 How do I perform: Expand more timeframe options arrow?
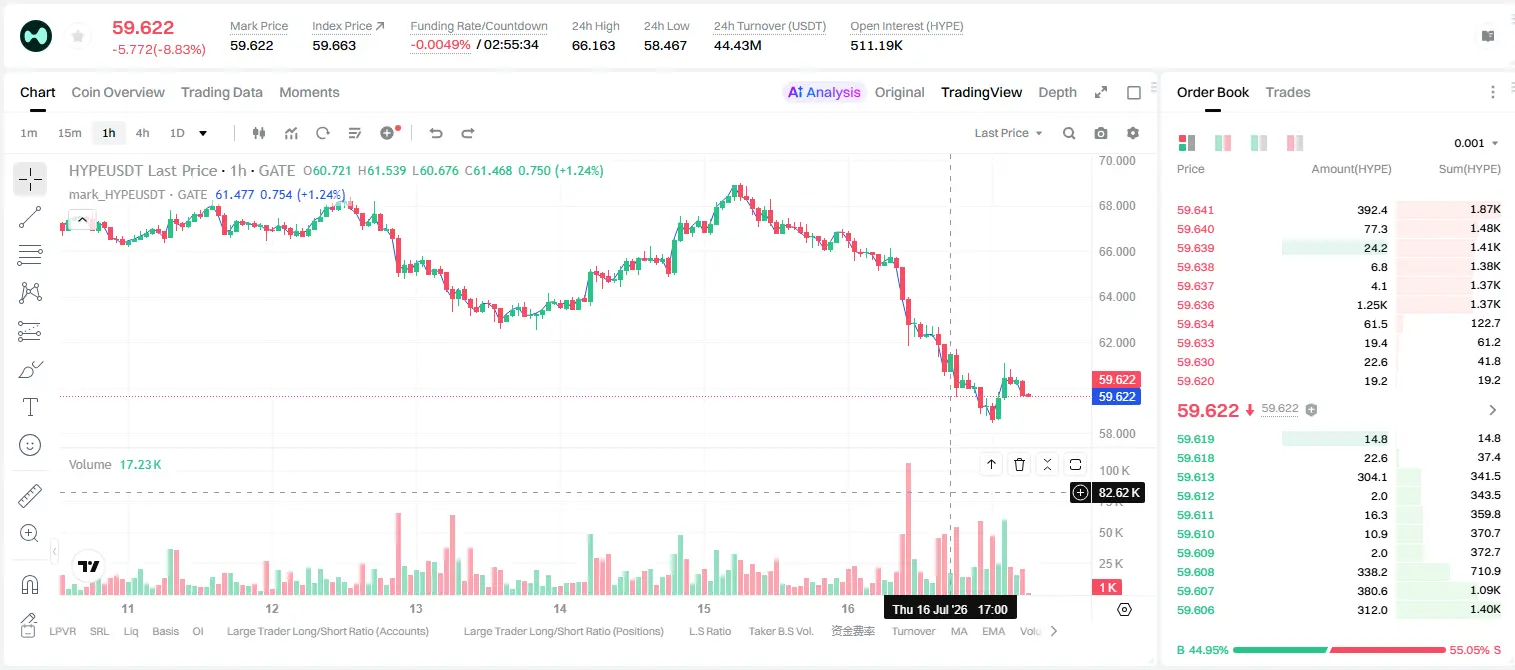pyautogui.click(x=203, y=133)
